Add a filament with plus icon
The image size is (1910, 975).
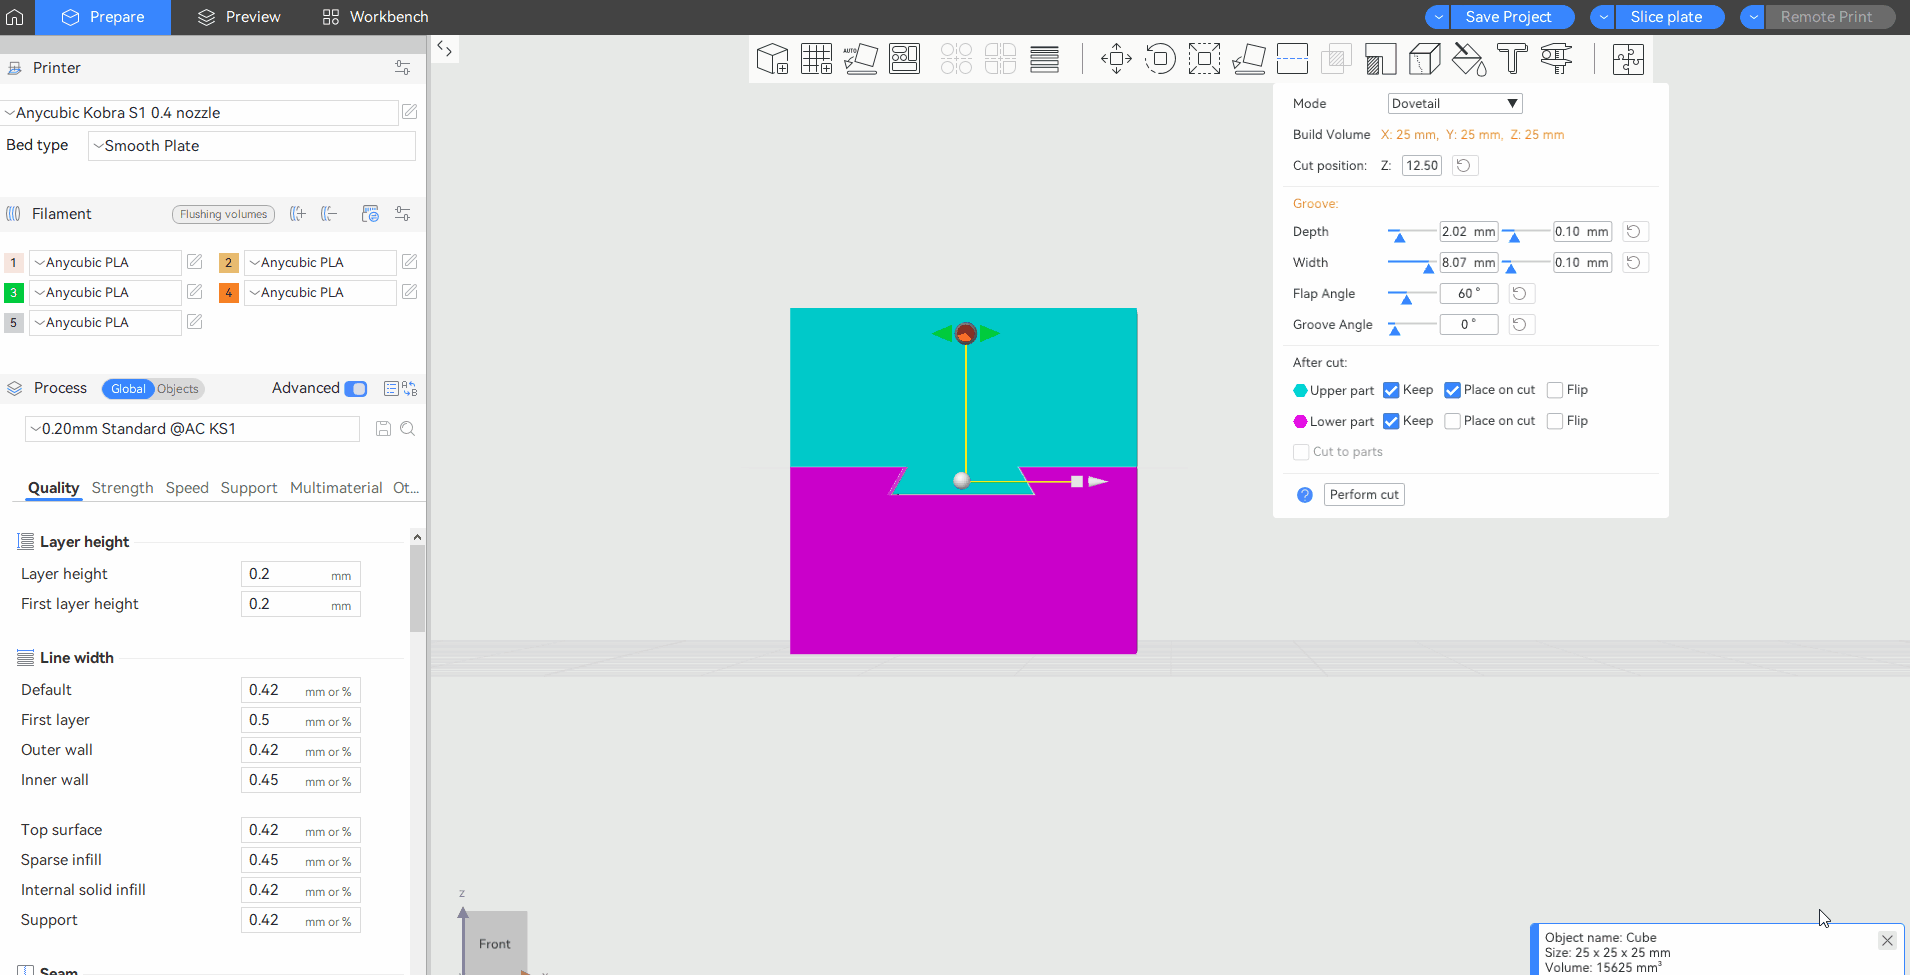coord(297,214)
